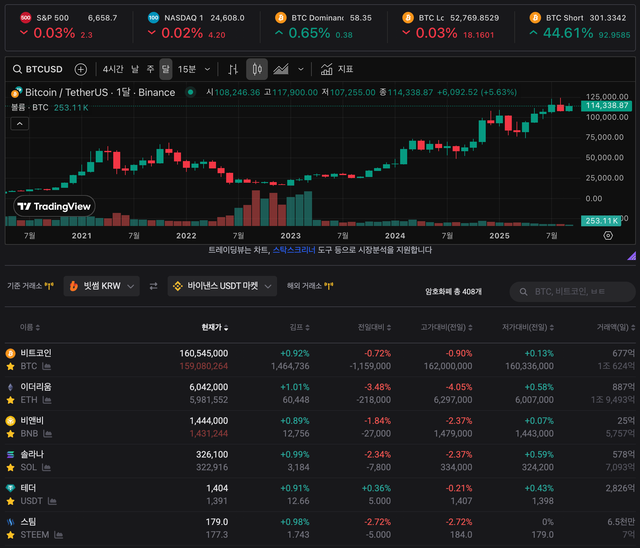This screenshot has height=548, width=640.
Task: Open the 바이낸스 USDT 마켓 dropdown
Action: [x=220, y=286]
